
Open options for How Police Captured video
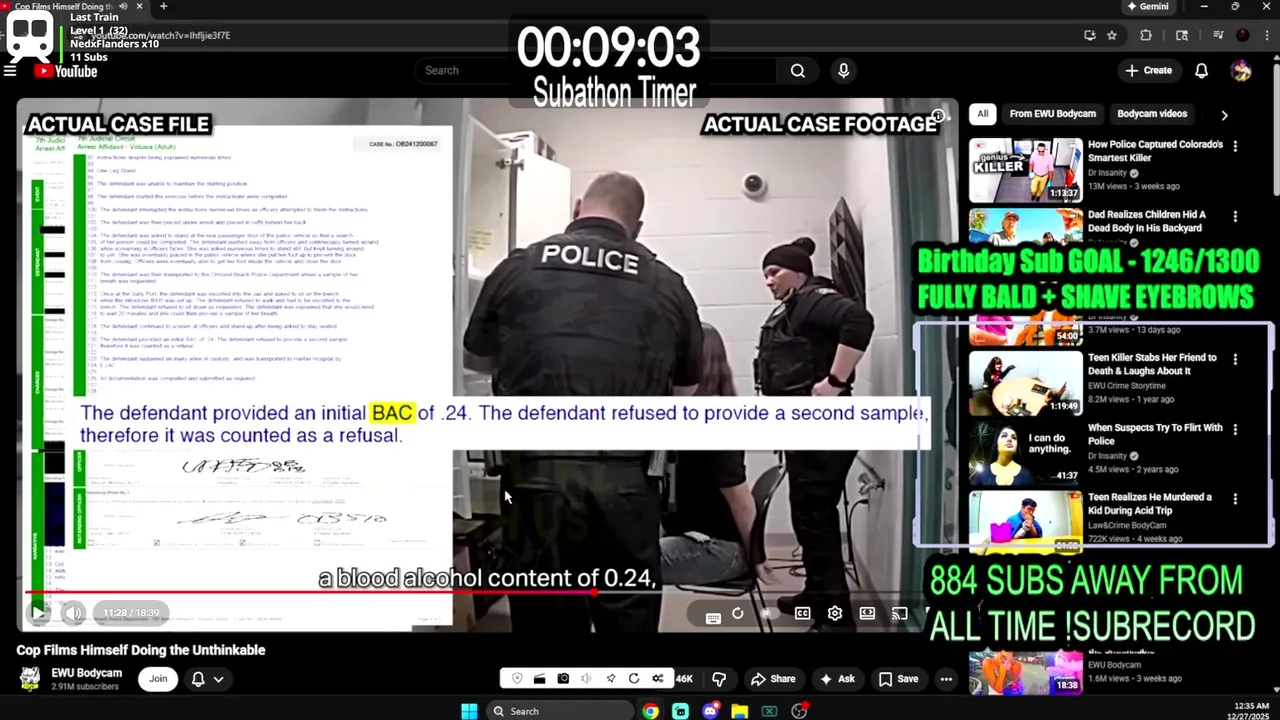pyautogui.click(x=1235, y=146)
